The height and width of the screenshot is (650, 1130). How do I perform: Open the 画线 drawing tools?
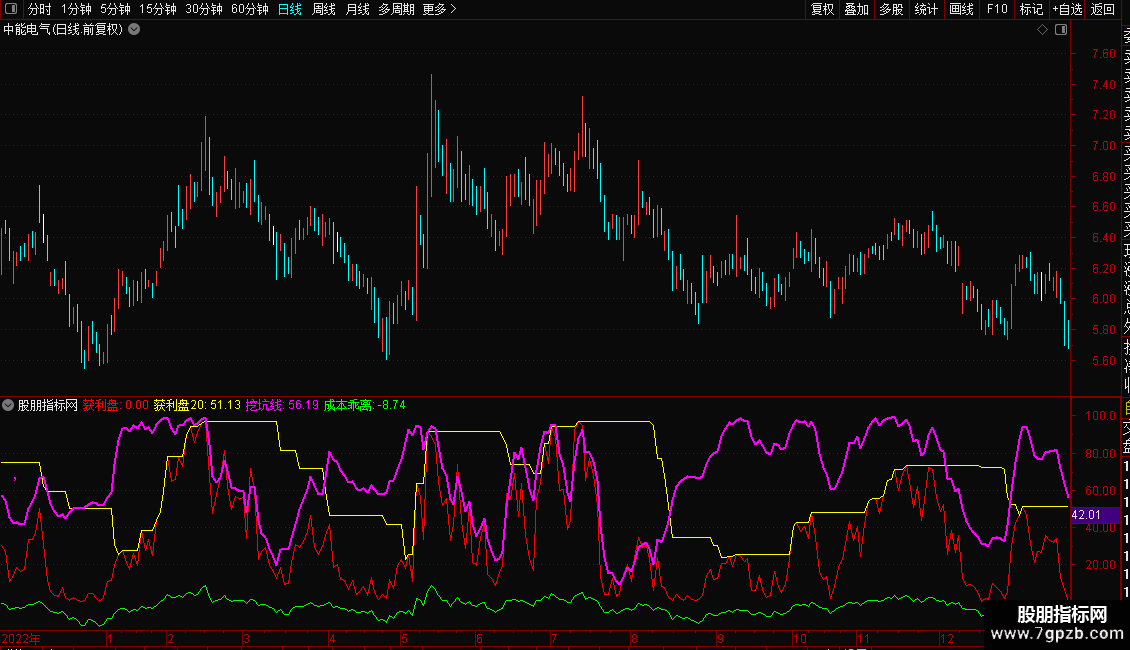click(961, 9)
